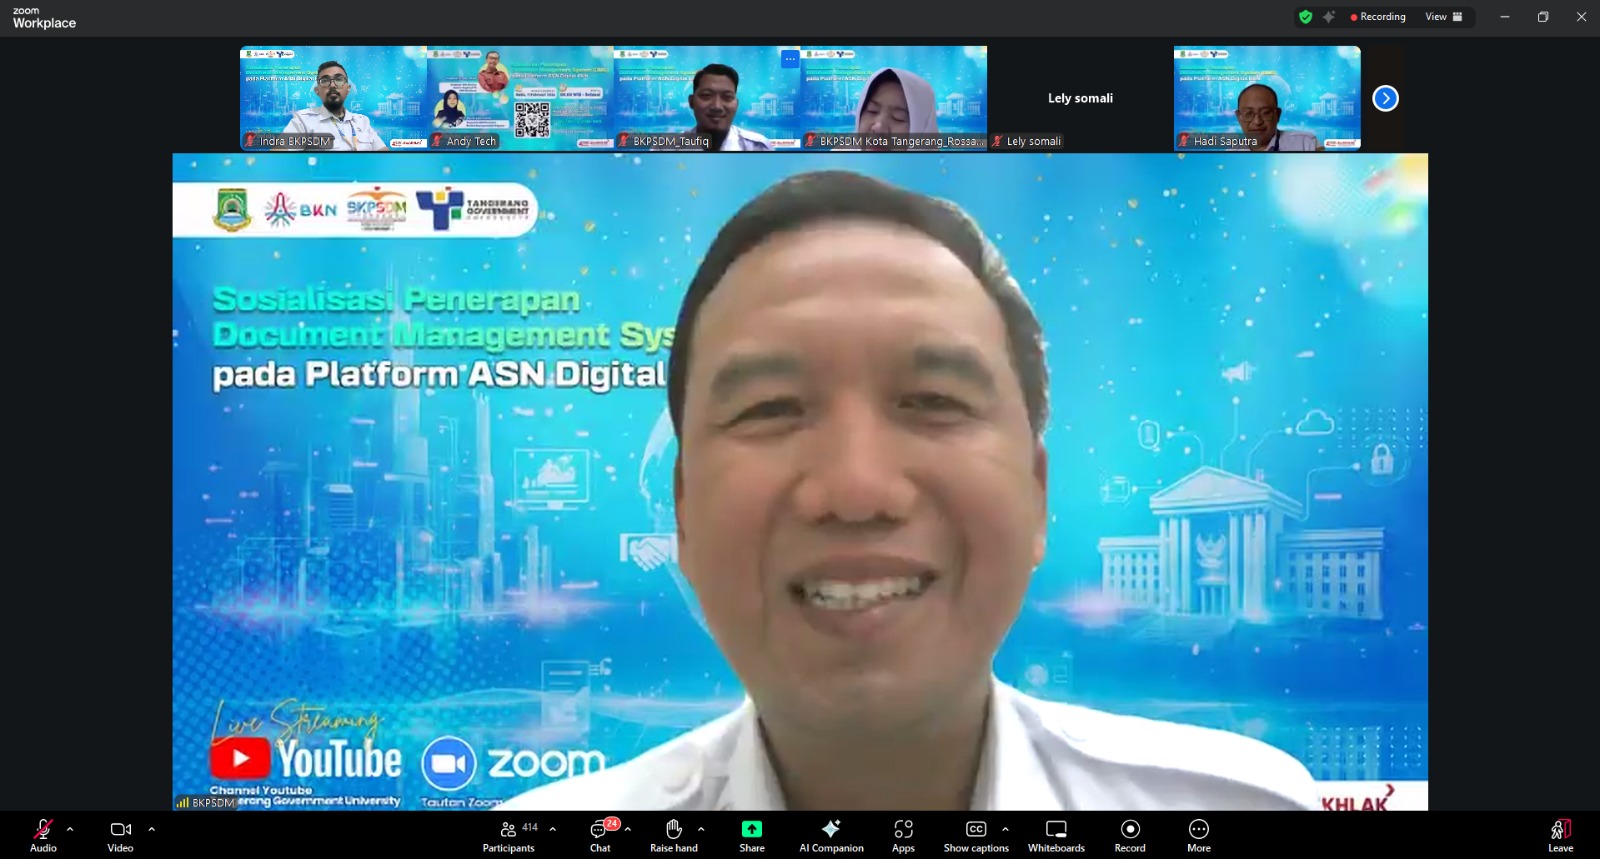The height and width of the screenshot is (859, 1600).
Task: Open the More options menu
Action: click(x=1198, y=834)
